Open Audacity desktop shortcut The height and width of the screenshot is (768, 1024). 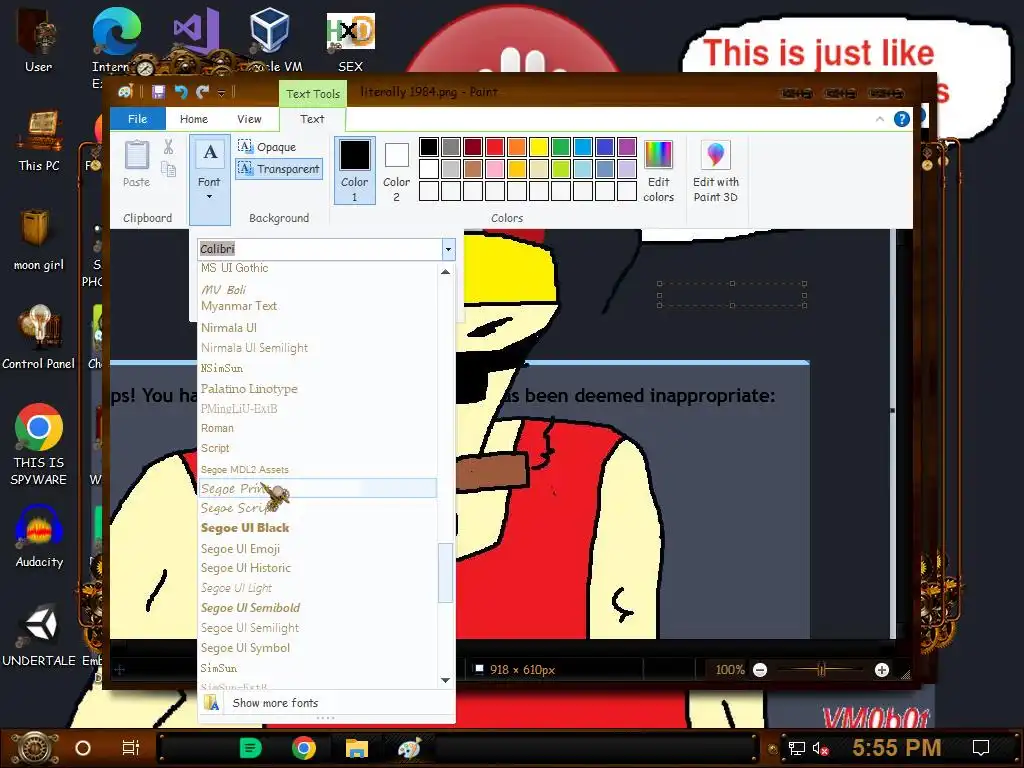[x=39, y=536]
